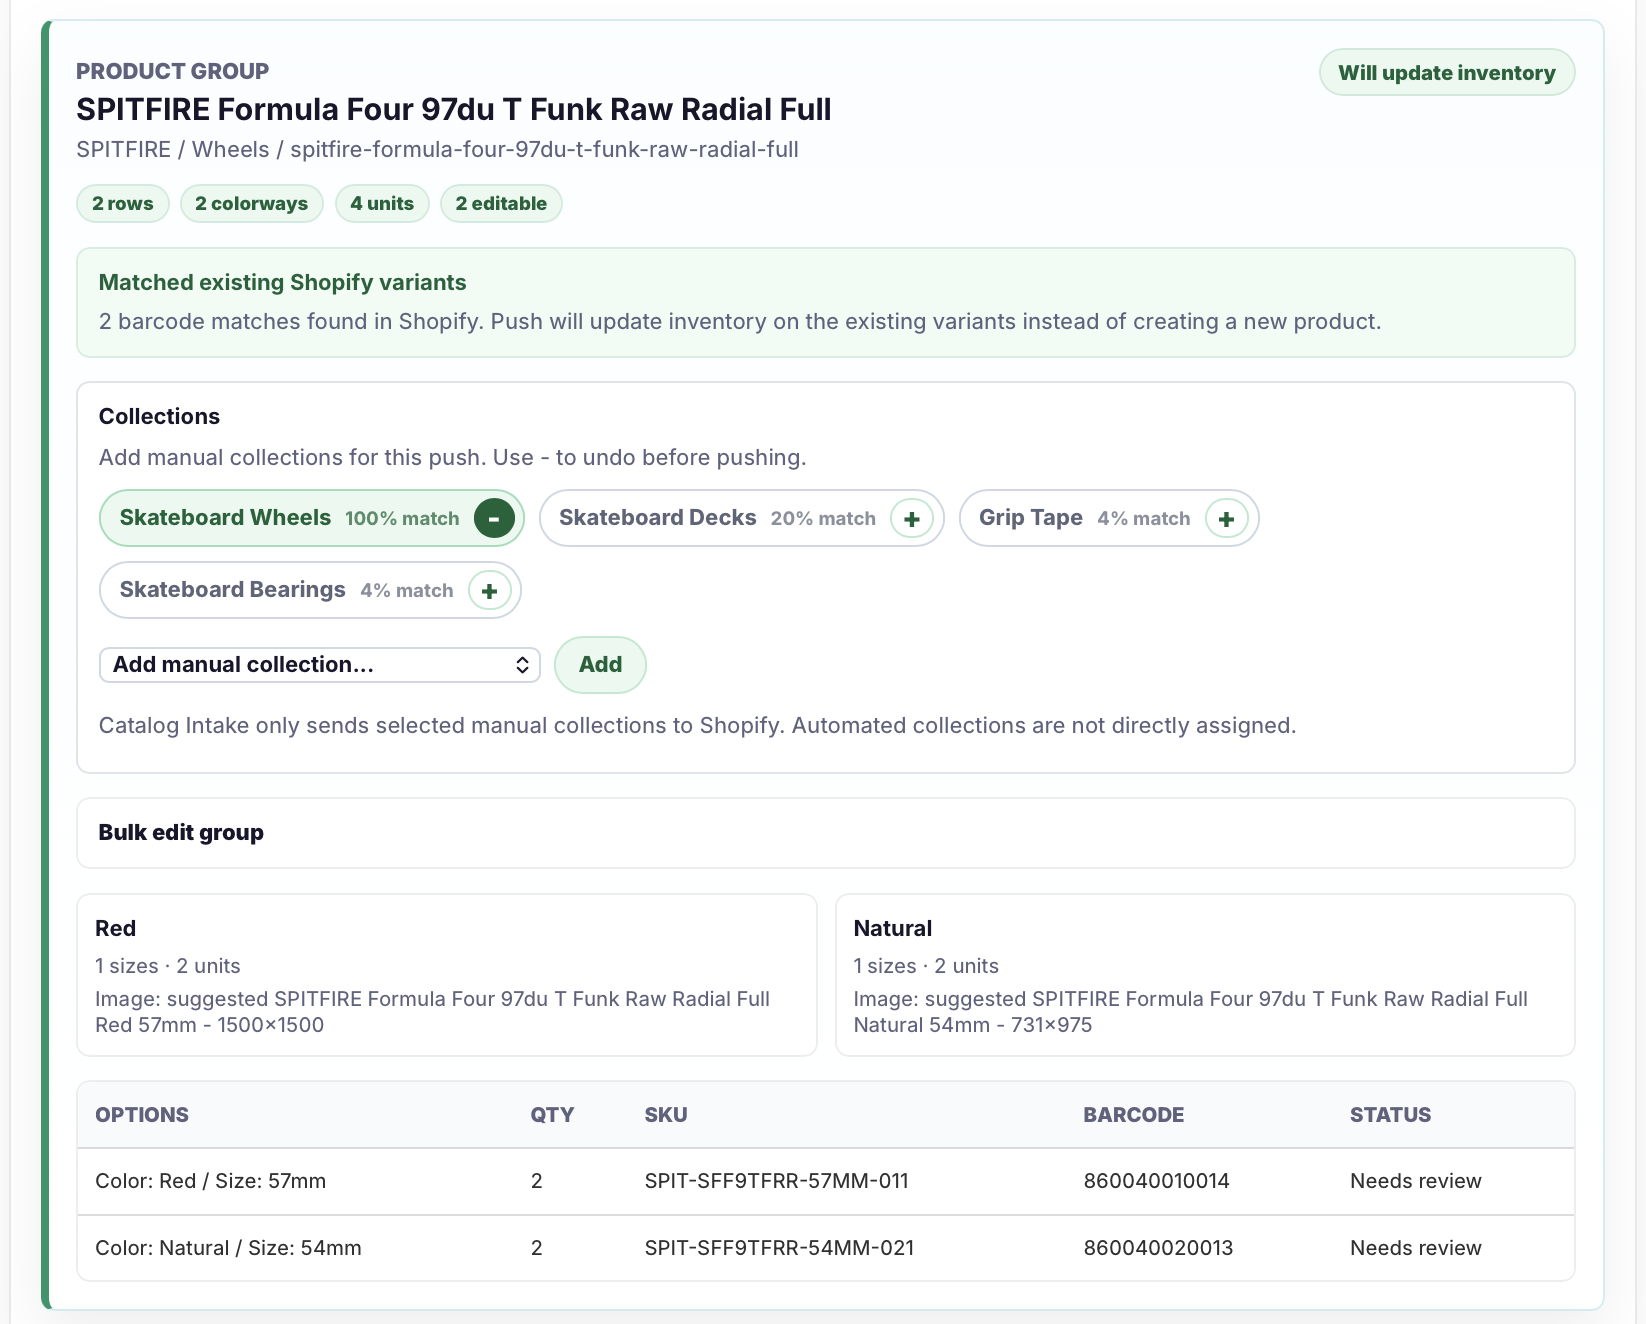Add Grip Tape collection with plus icon
1646x1324 pixels.
pyautogui.click(x=1227, y=518)
